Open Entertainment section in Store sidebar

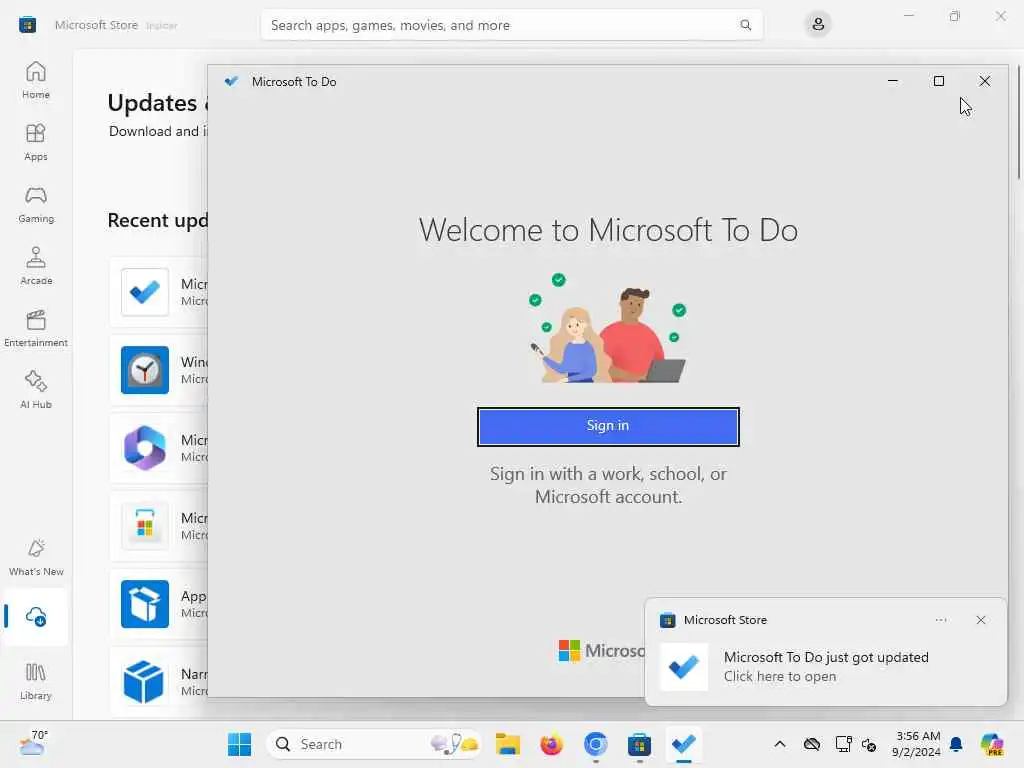pyautogui.click(x=35, y=328)
